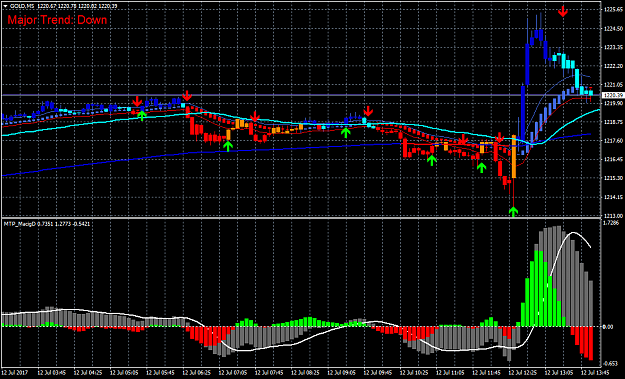Click the 1216.45 price scale label

click(x=613, y=159)
